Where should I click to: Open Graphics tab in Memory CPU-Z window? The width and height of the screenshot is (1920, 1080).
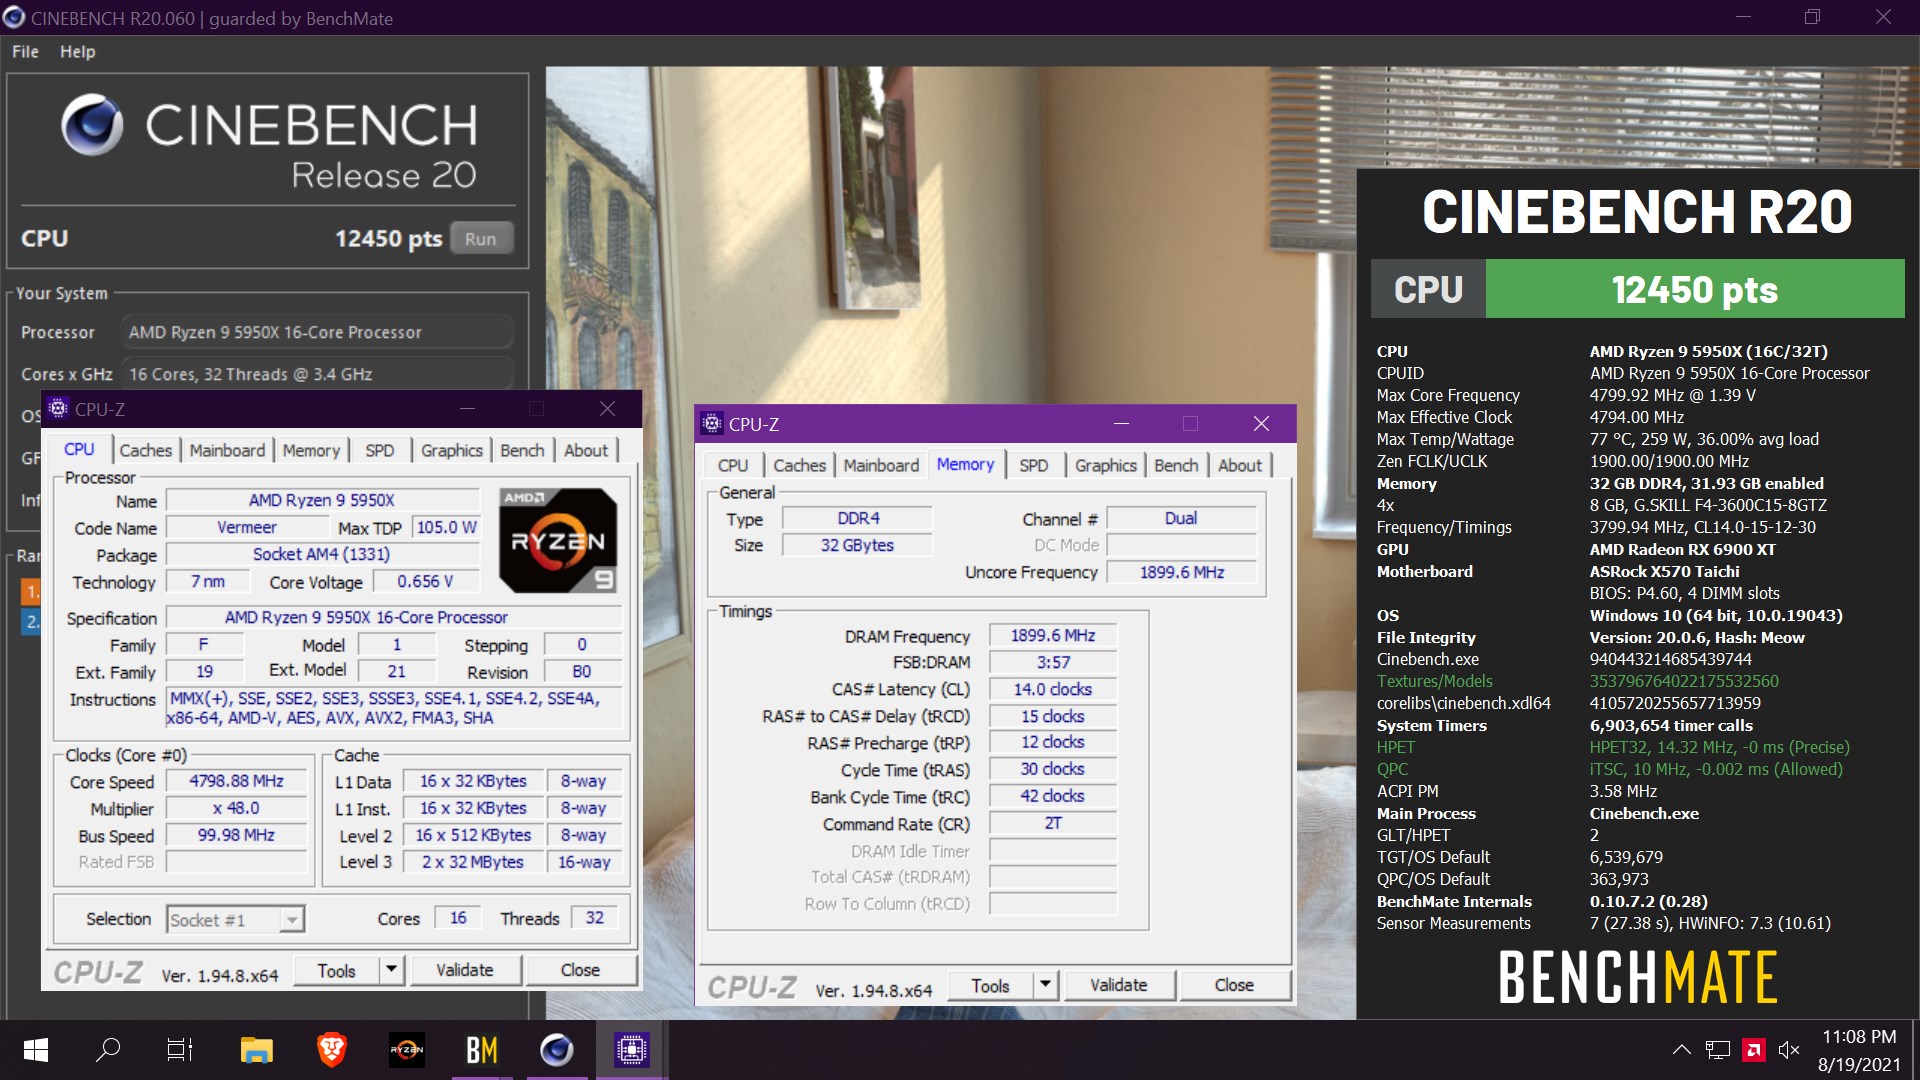tap(1106, 465)
